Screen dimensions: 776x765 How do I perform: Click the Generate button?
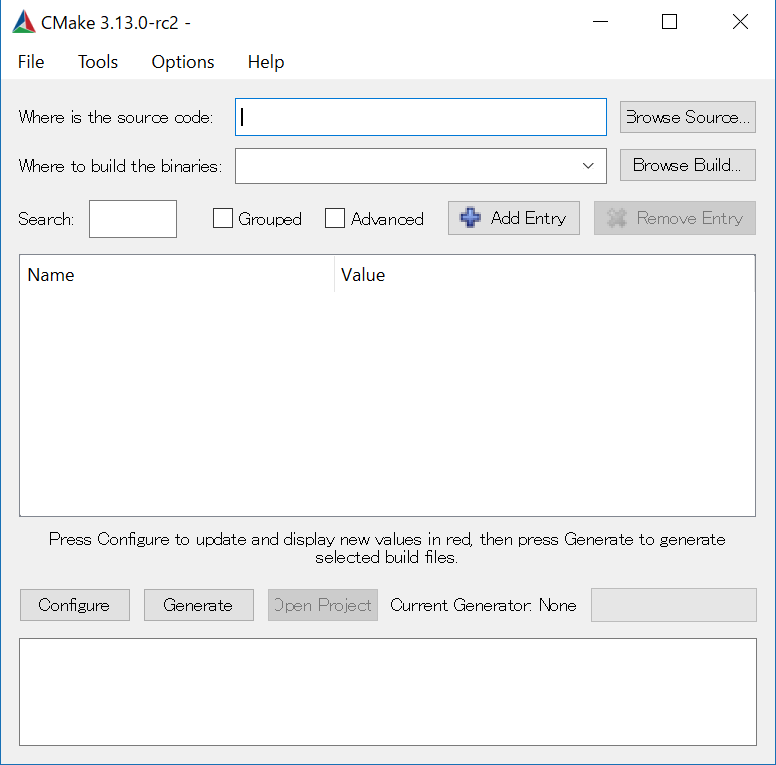[x=198, y=605]
